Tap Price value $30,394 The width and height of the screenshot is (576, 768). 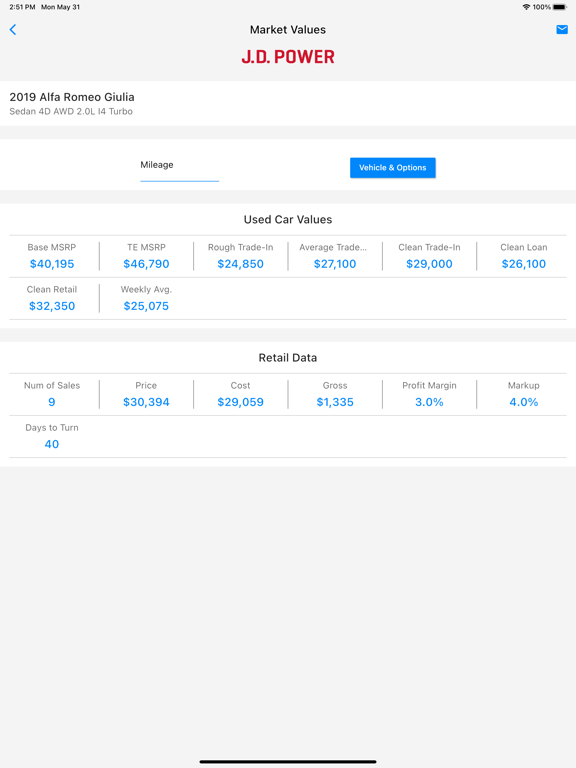tap(146, 402)
